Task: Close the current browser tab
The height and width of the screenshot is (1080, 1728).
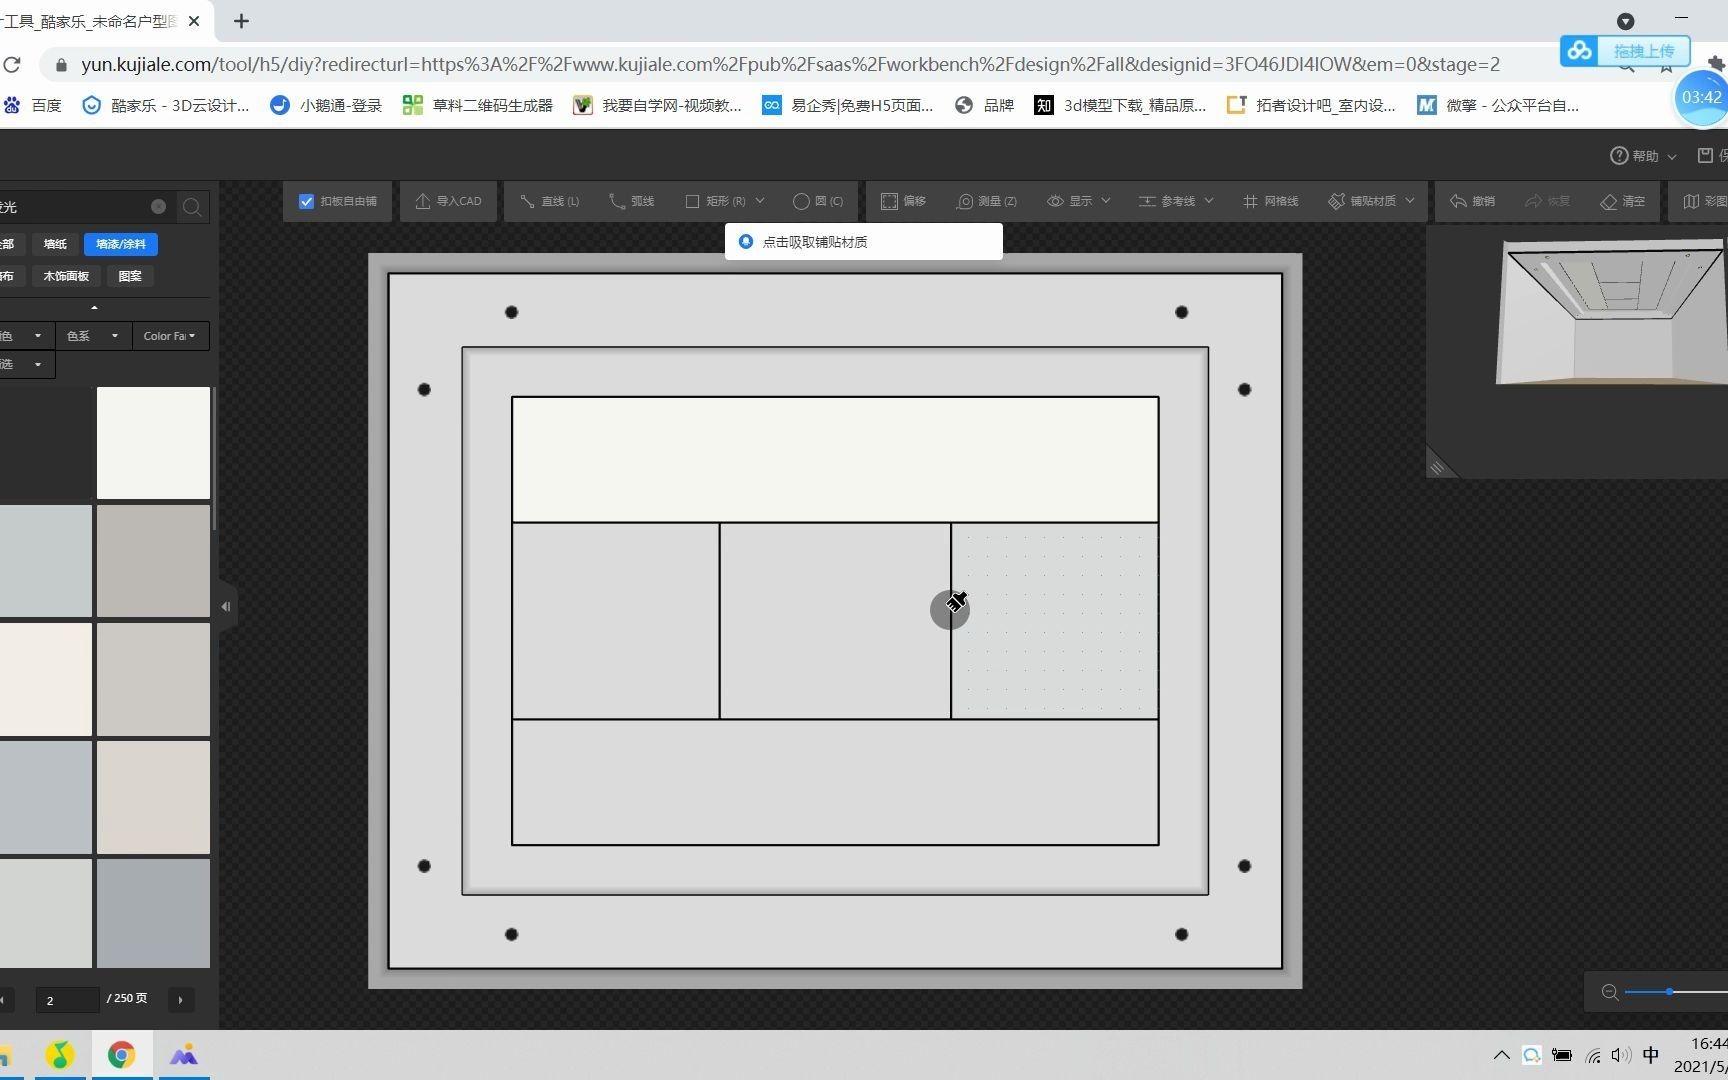Action: (194, 21)
